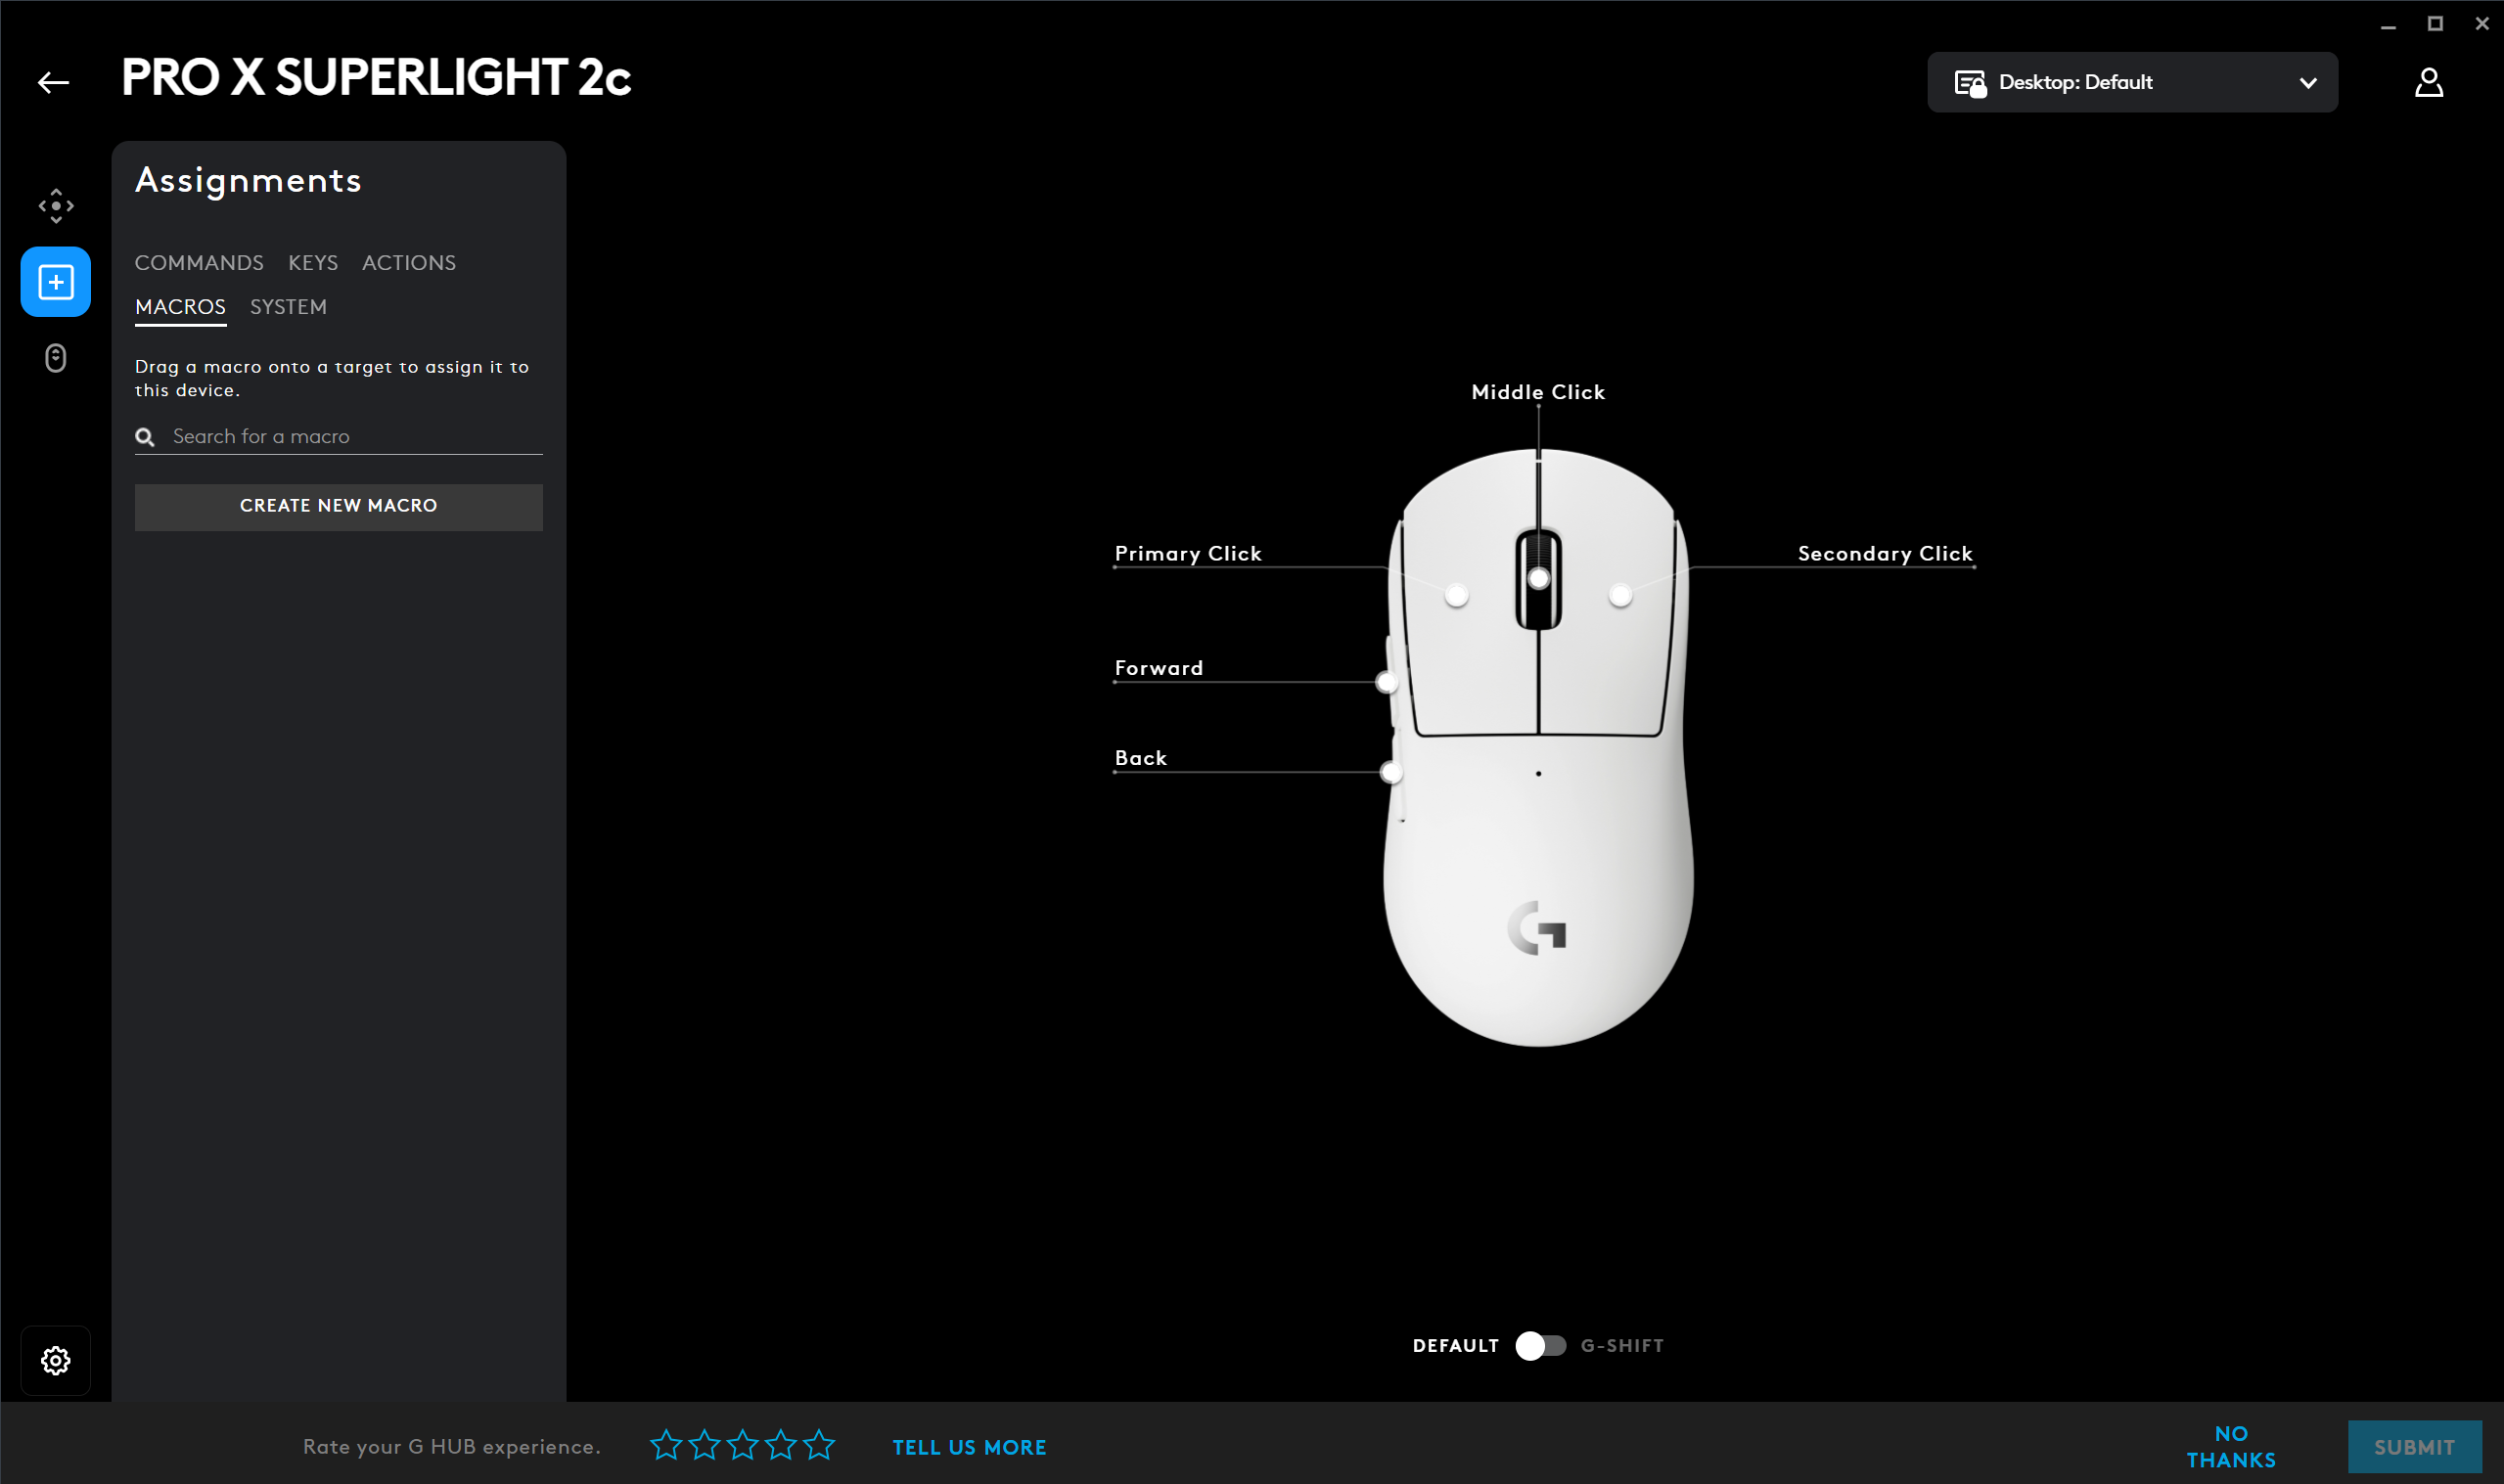Toggle the Default/G-Shift switch

[1540, 1345]
